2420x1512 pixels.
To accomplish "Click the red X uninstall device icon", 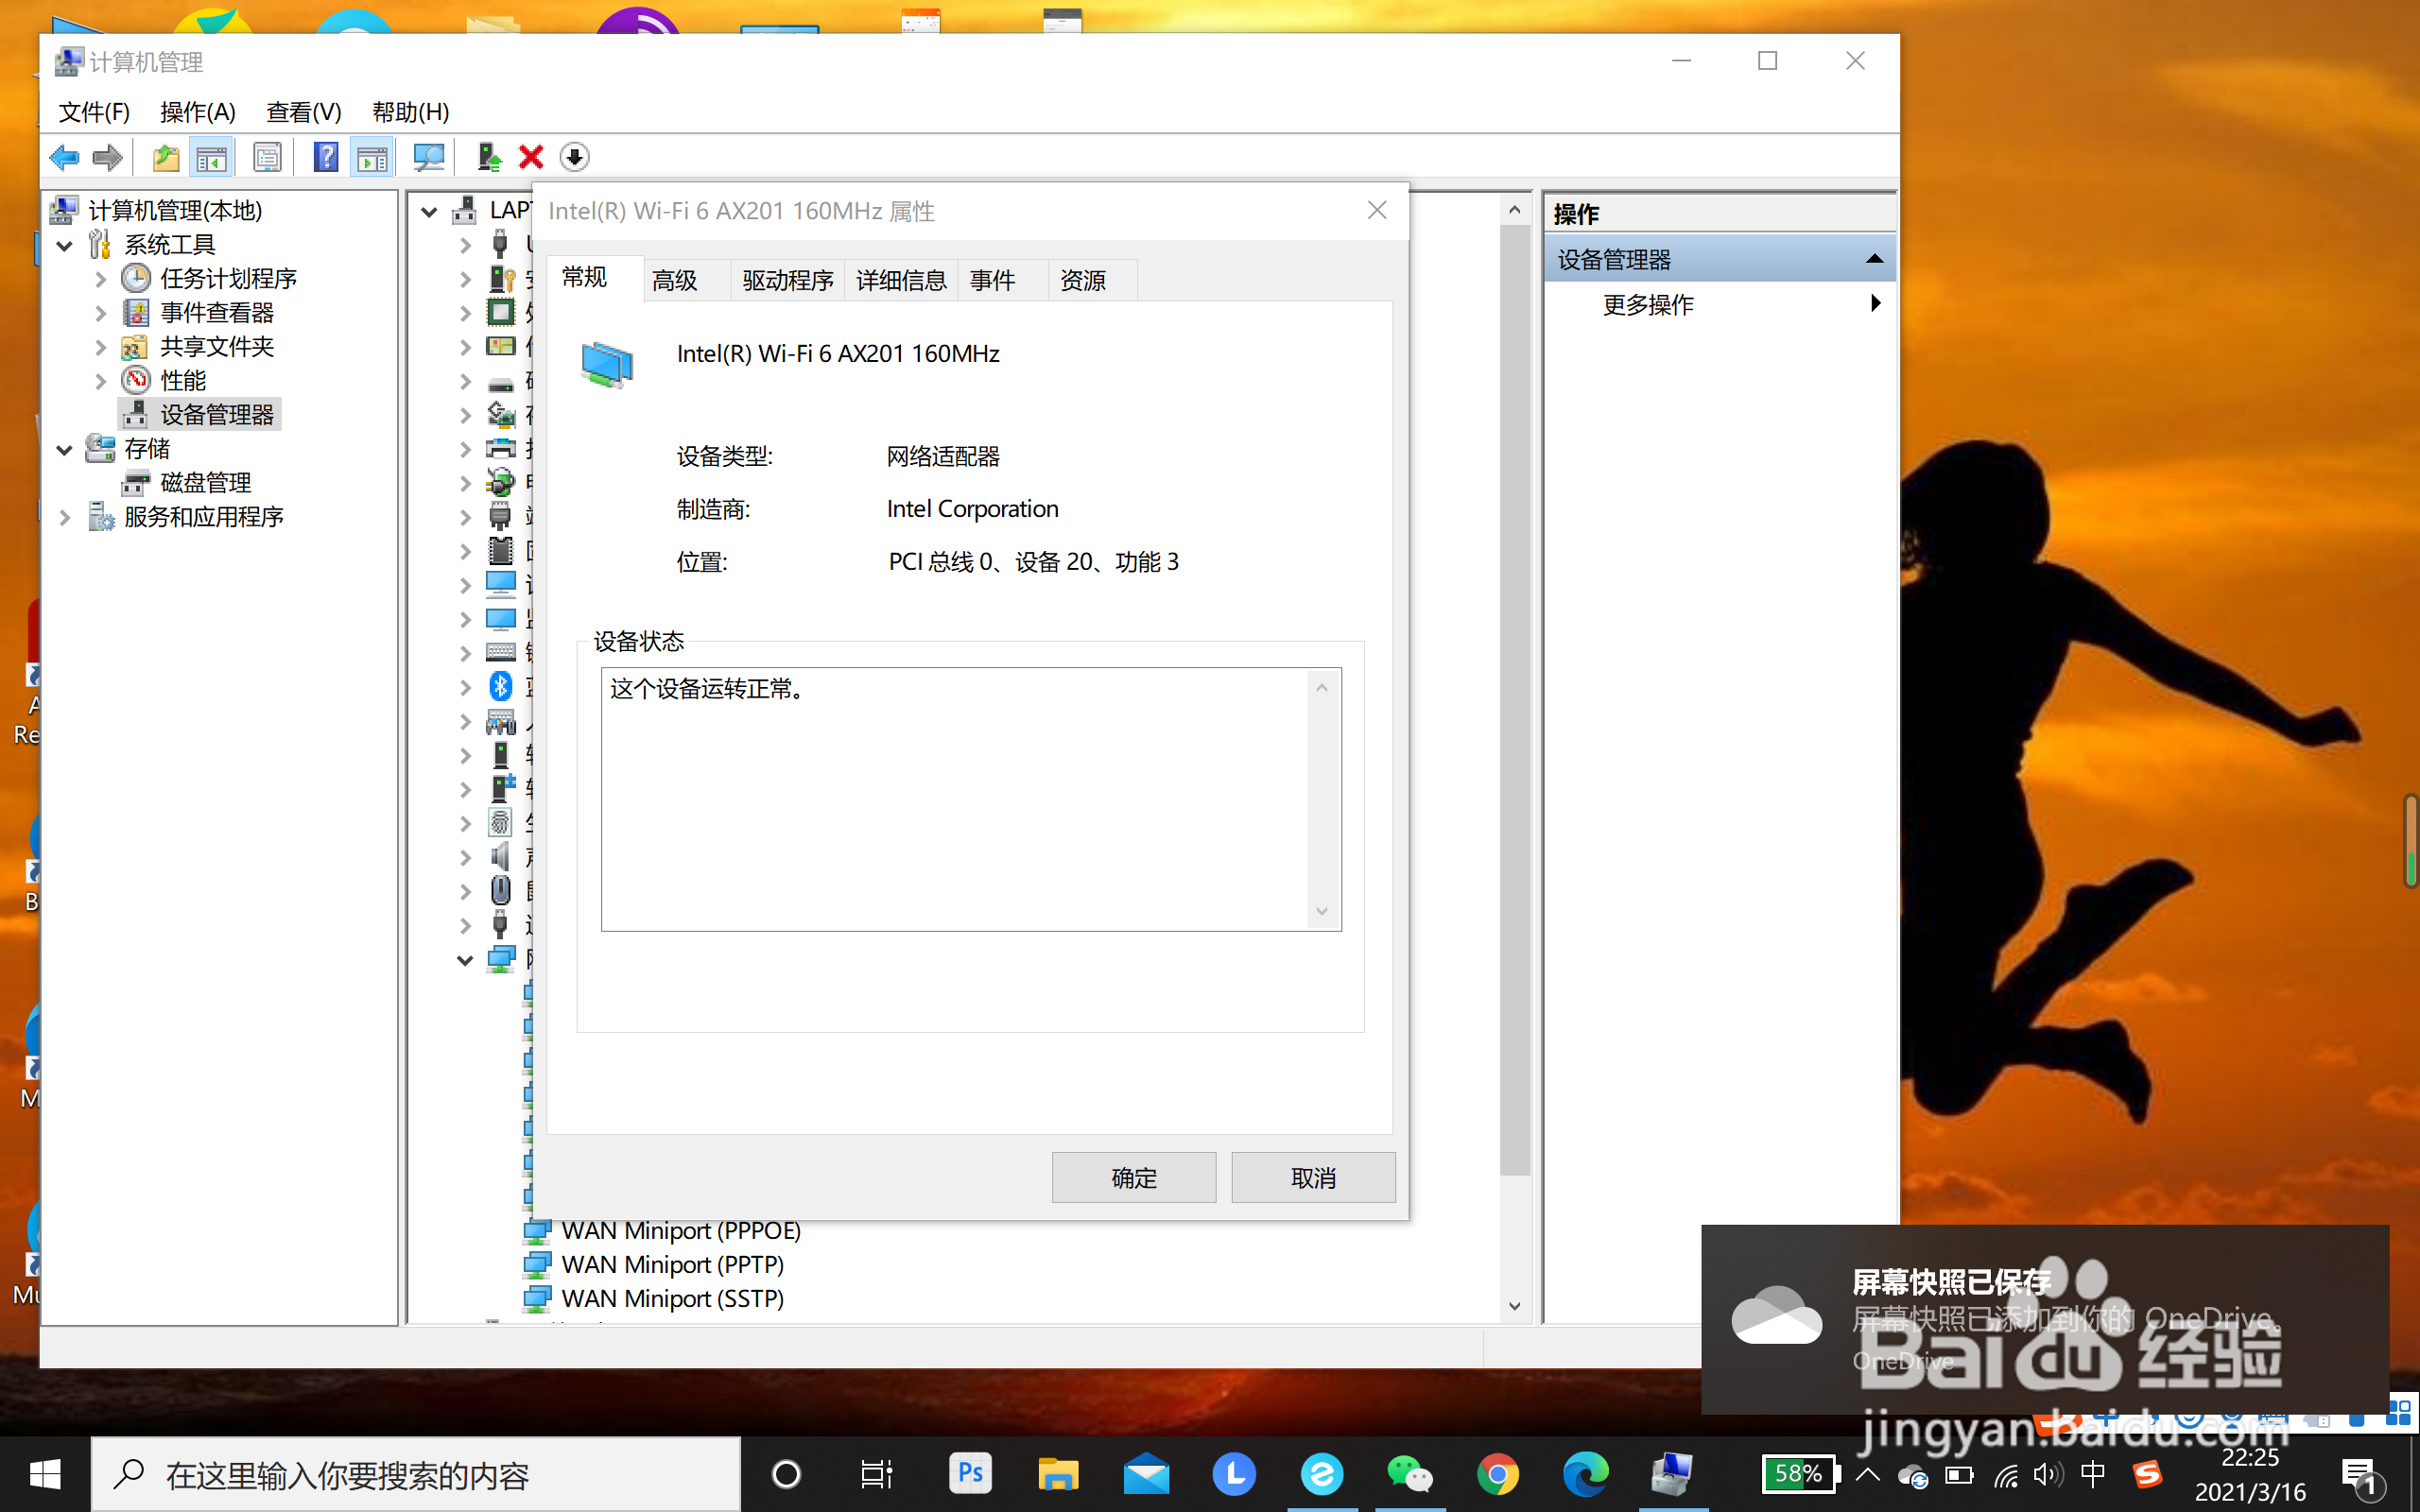I will pyautogui.click(x=531, y=157).
